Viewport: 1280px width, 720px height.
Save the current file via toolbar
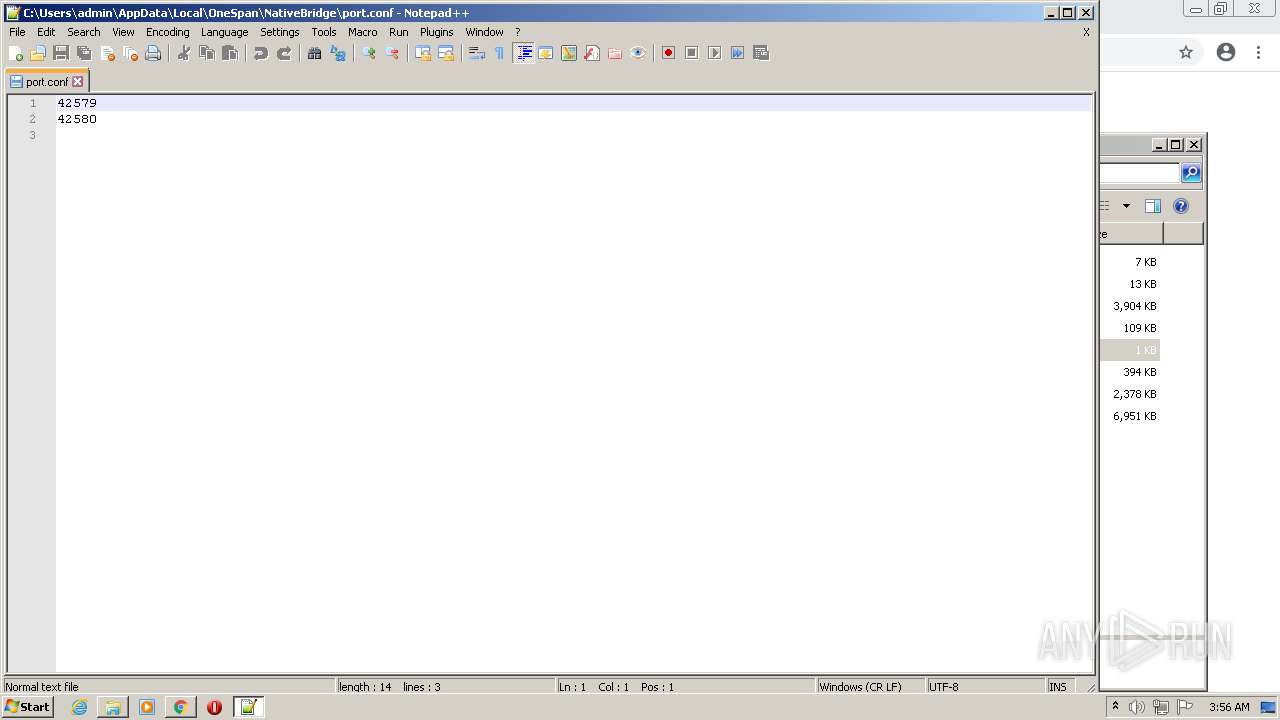(61, 53)
